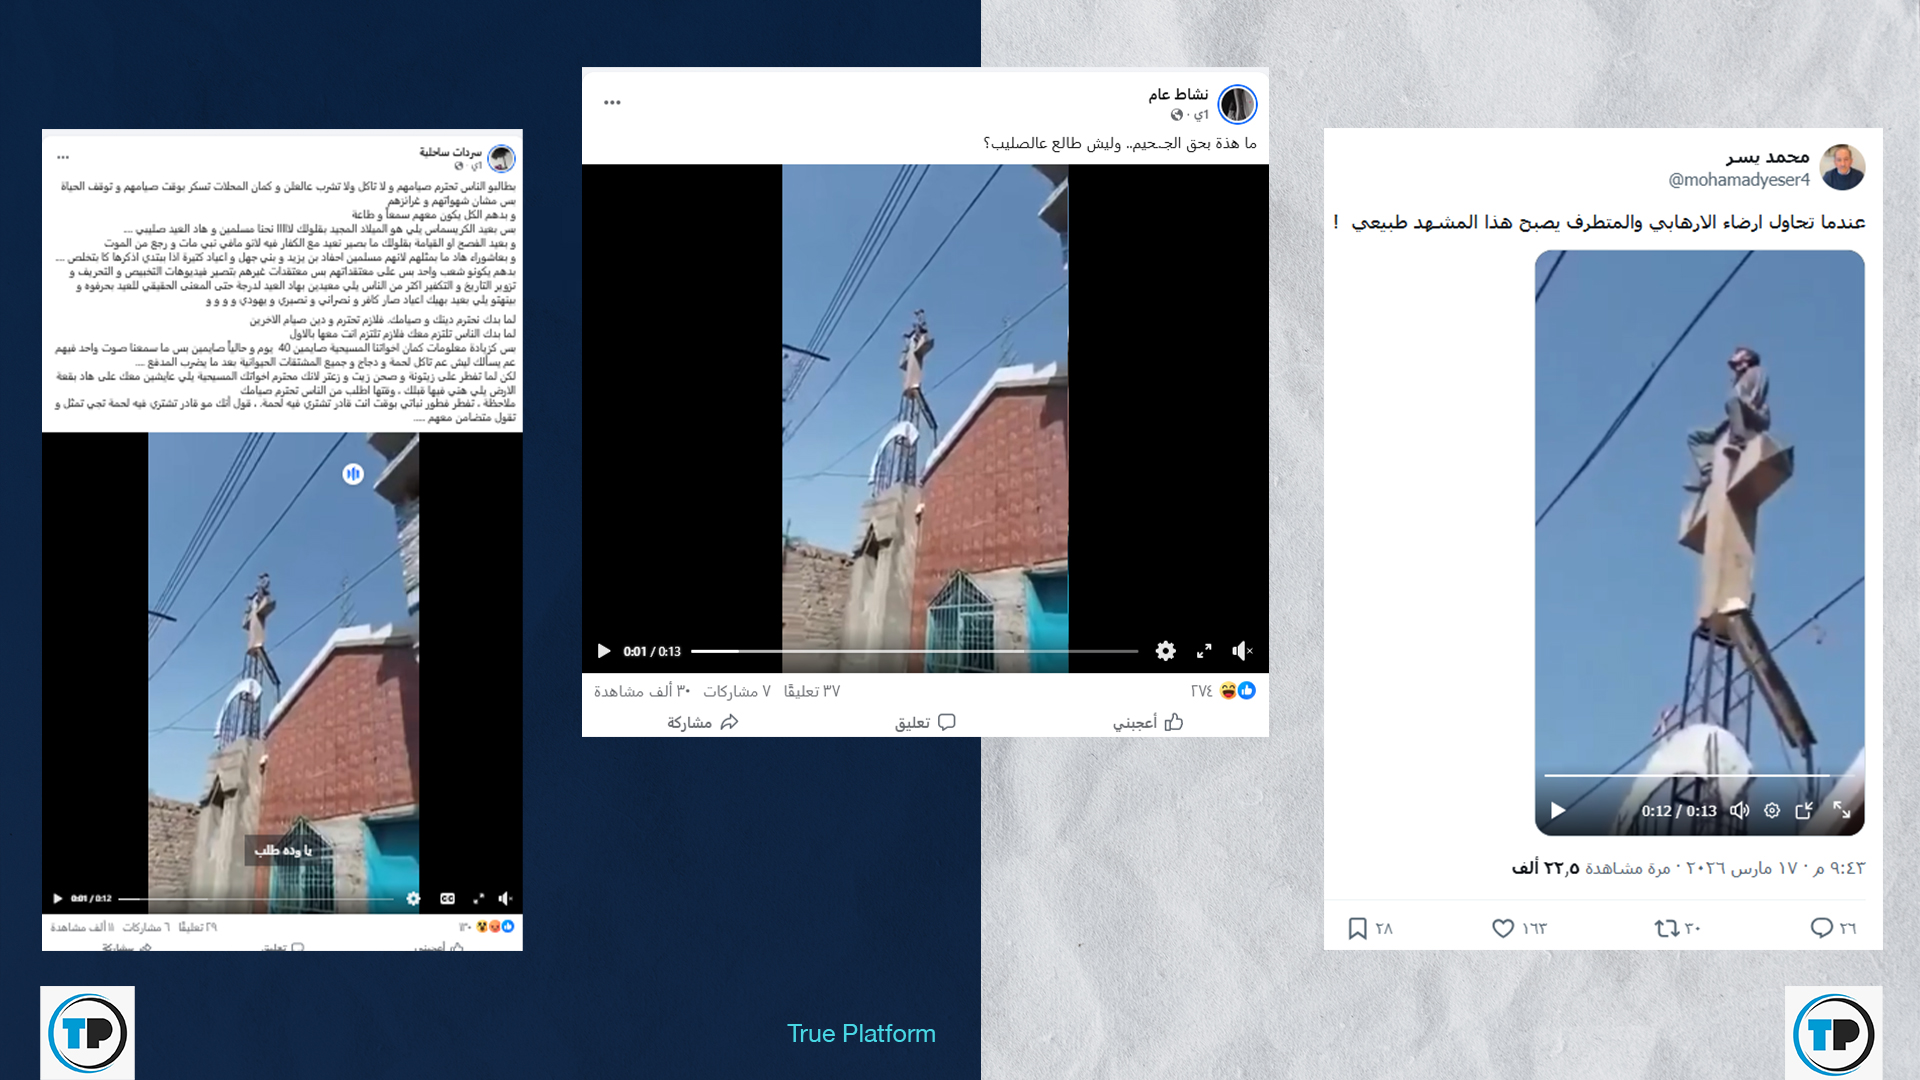Open tweet video settings gear

click(x=1772, y=810)
